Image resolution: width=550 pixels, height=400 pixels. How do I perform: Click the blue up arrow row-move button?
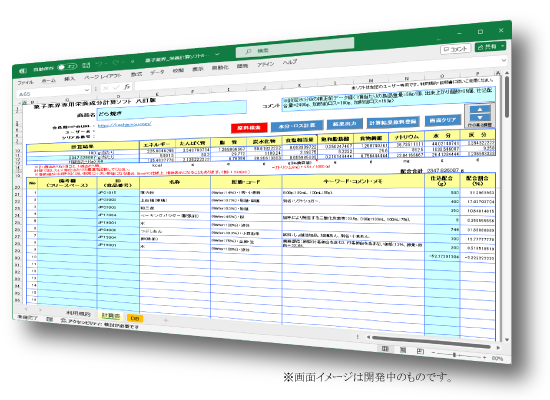(x=479, y=109)
